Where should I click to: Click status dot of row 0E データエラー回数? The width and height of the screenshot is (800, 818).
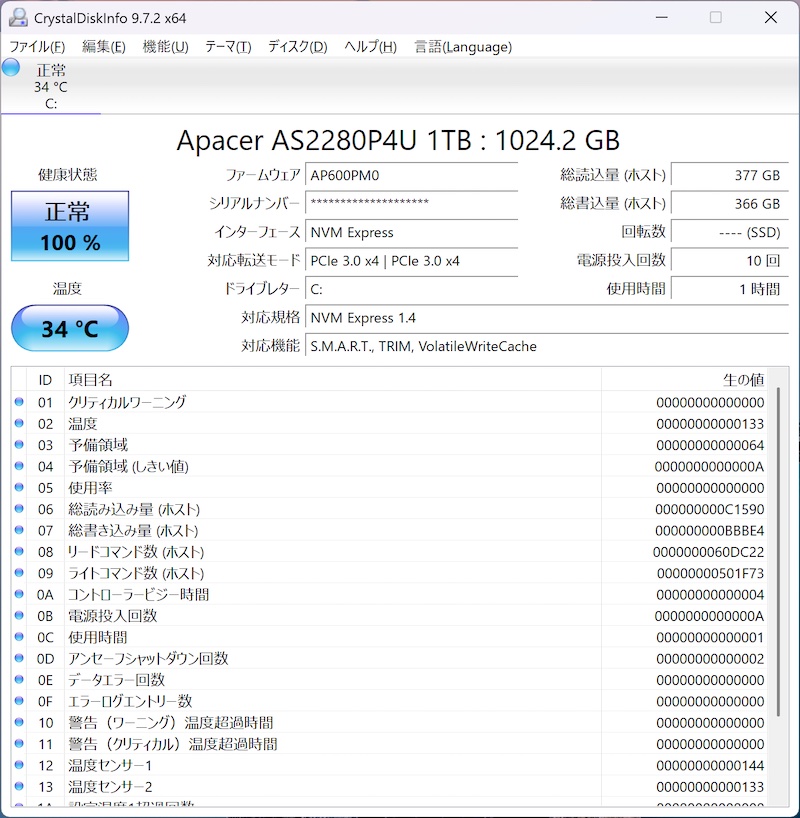19,680
